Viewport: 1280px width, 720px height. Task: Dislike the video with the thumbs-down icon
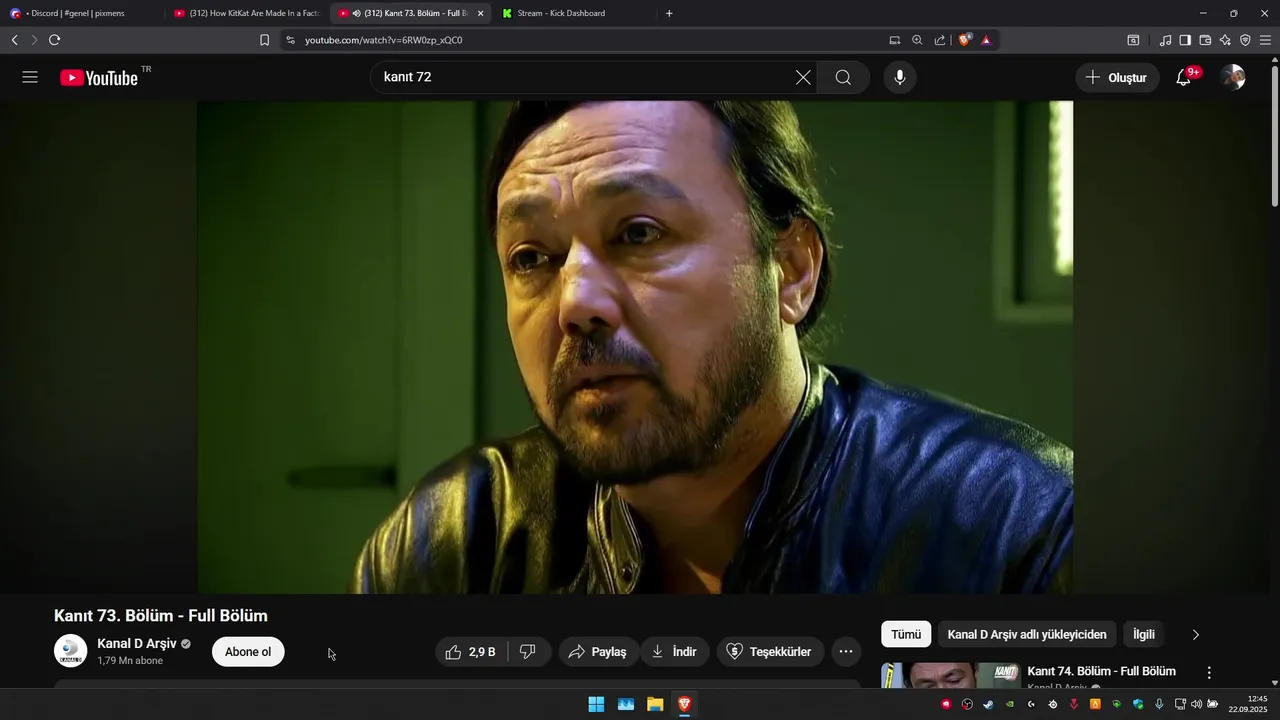[528, 652]
